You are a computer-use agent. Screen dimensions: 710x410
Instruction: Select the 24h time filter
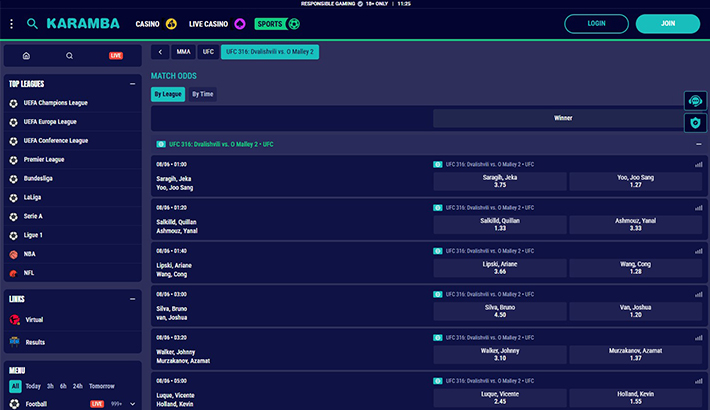pos(78,386)
